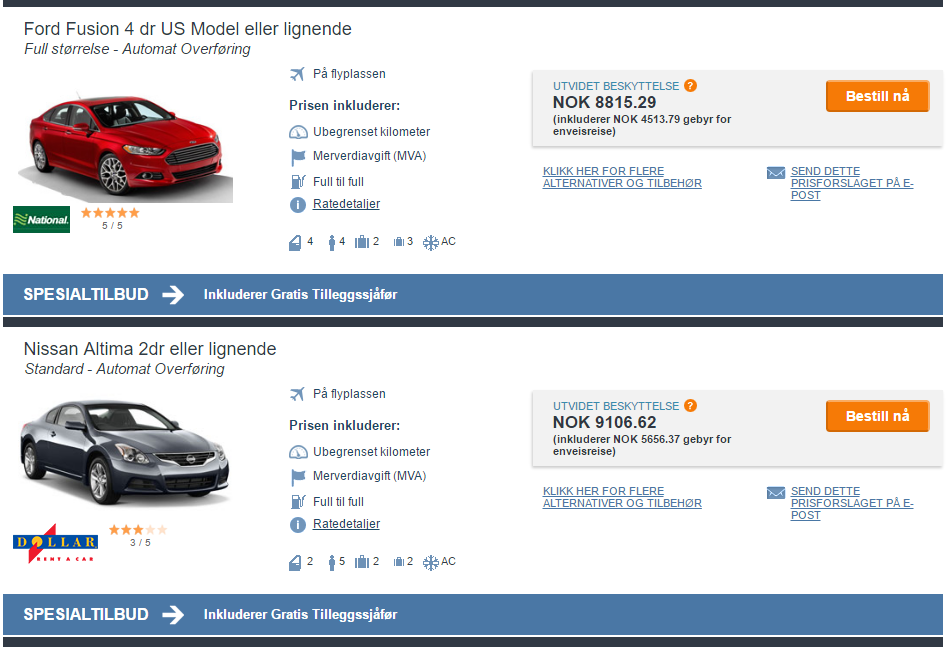The image size is (949, 652).
Task: Click the orange help icon on Nissan Altima price
Action: [691, 406]
